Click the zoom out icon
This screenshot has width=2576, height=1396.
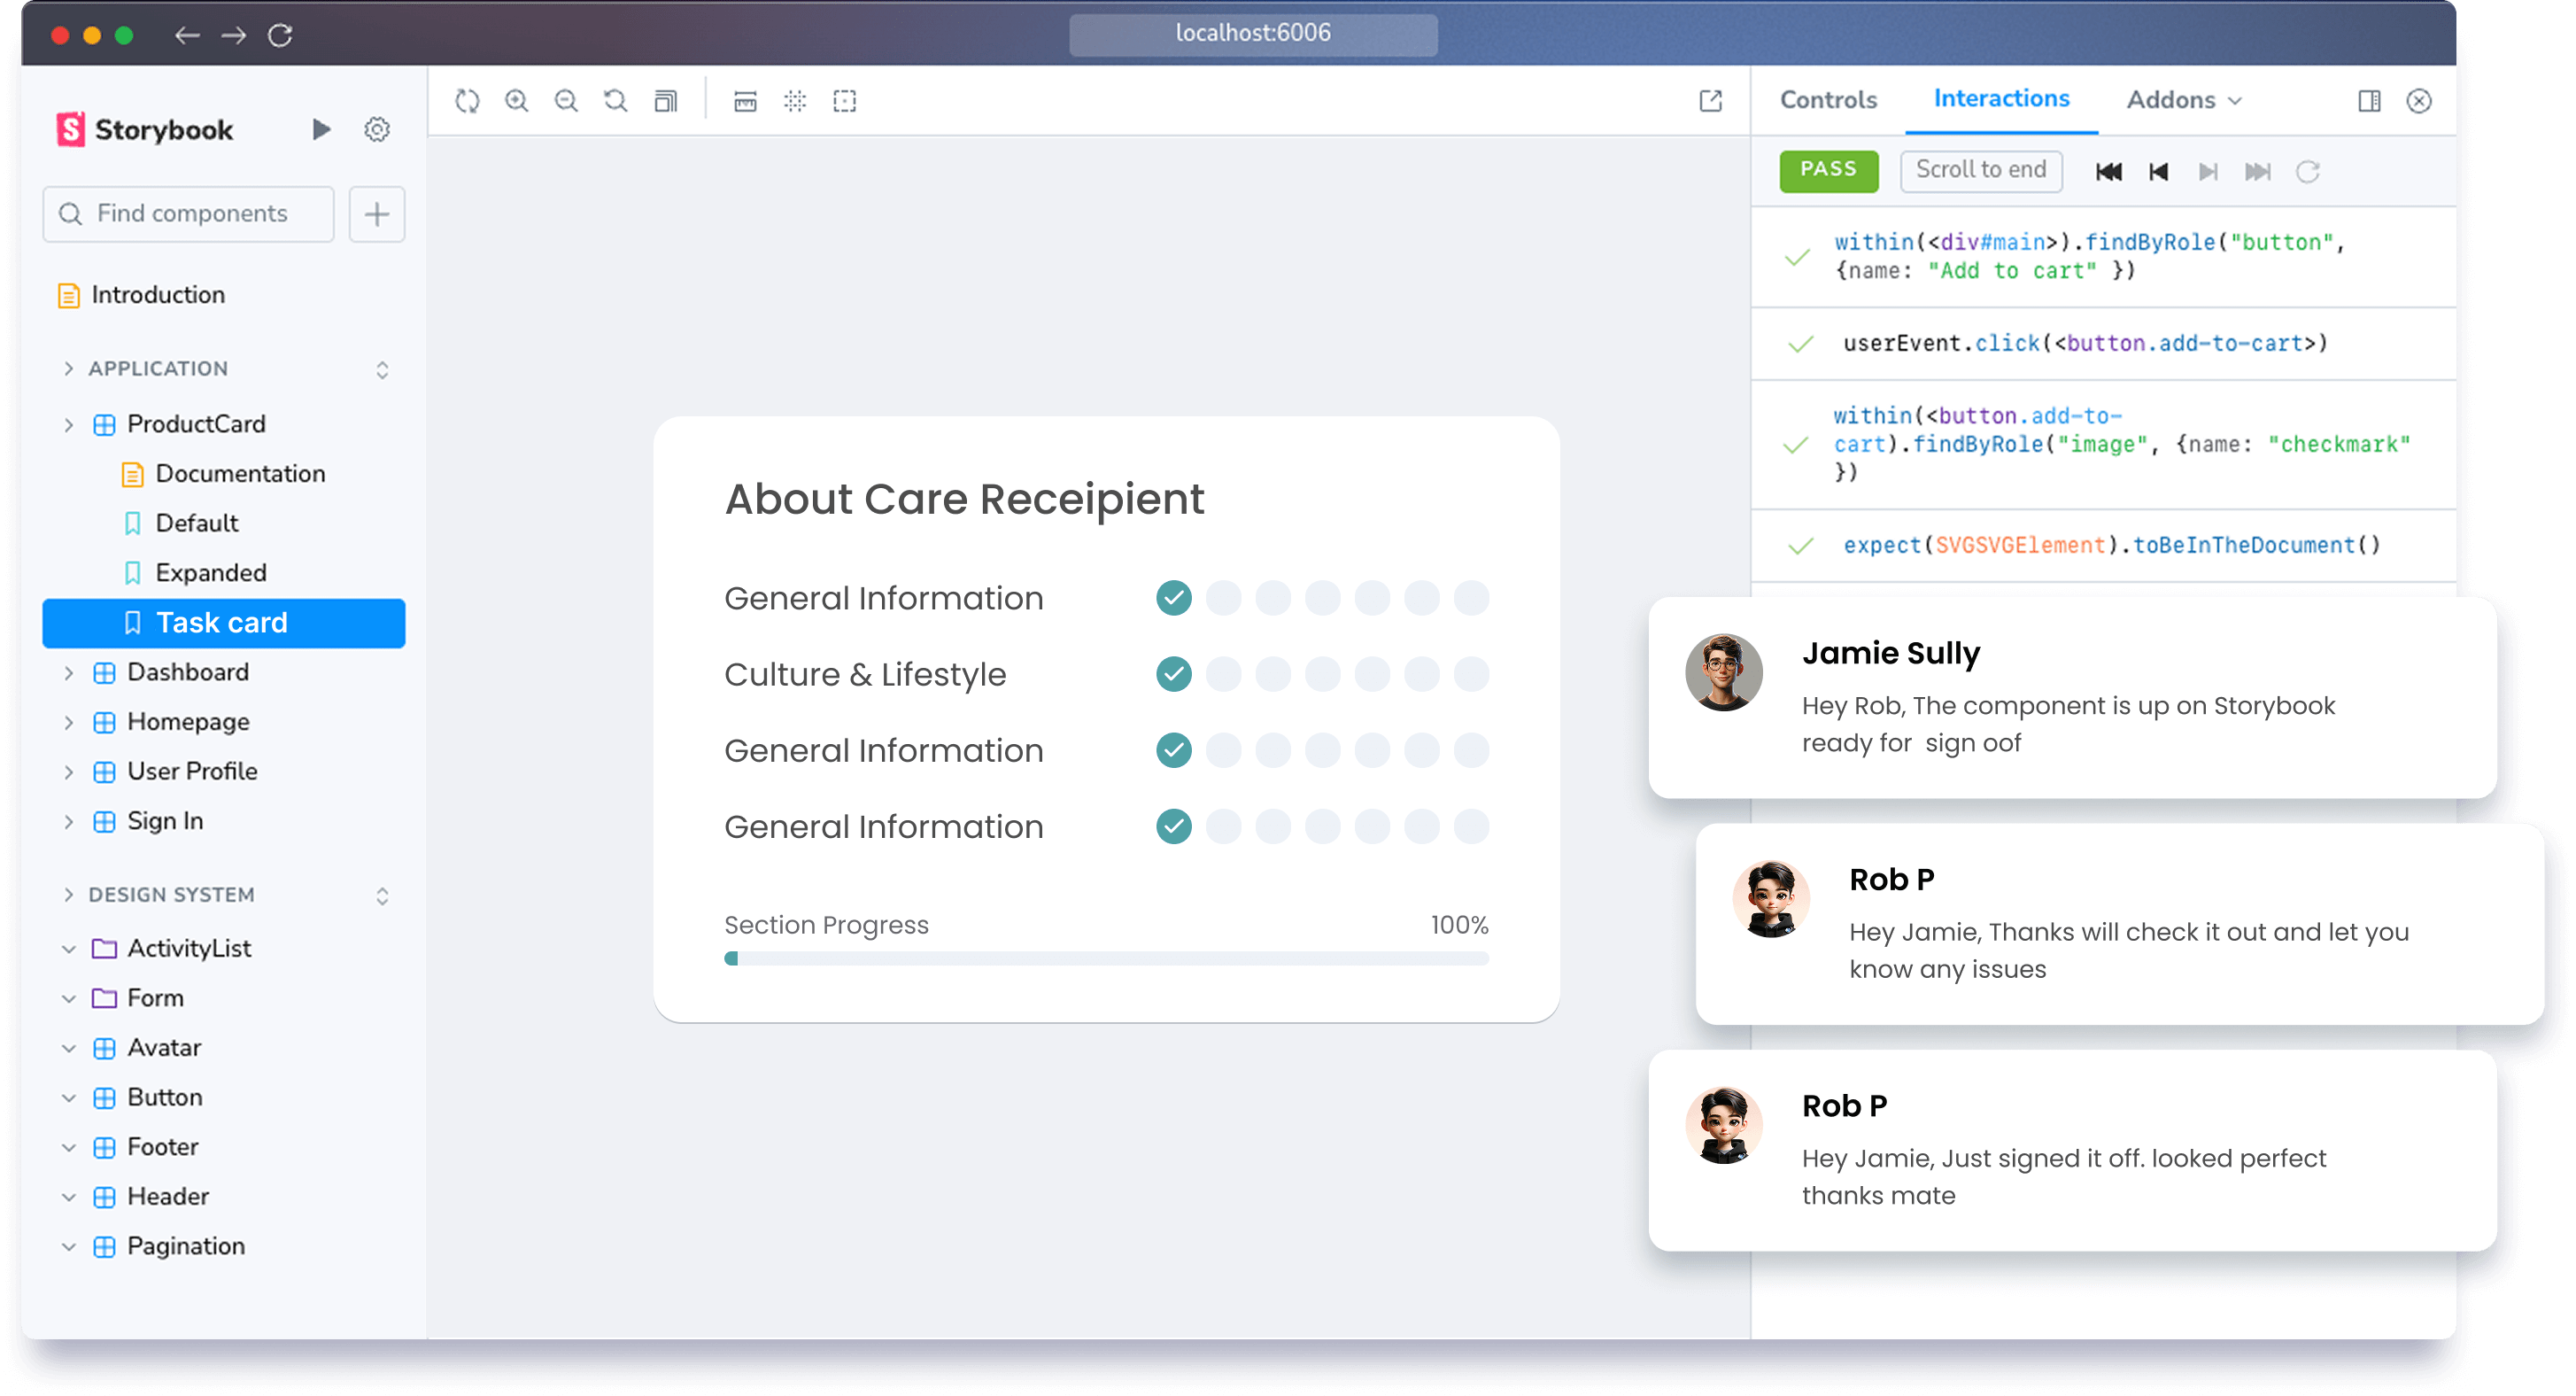click(566, 101)
